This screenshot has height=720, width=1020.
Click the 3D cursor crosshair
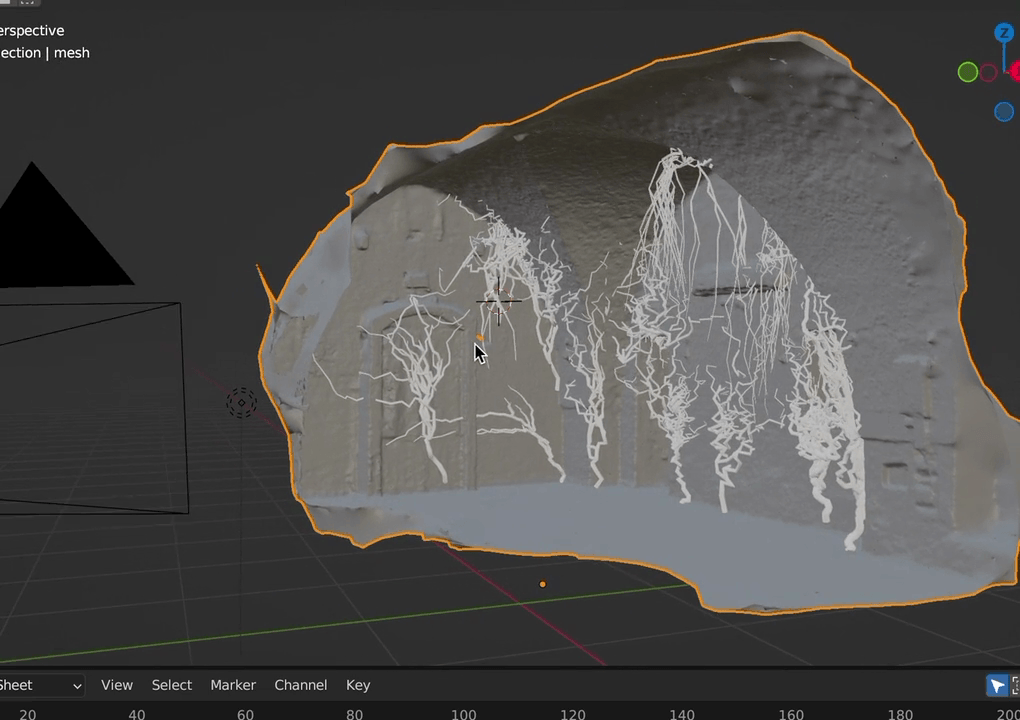pyautogui.click(x=498, y=301)
